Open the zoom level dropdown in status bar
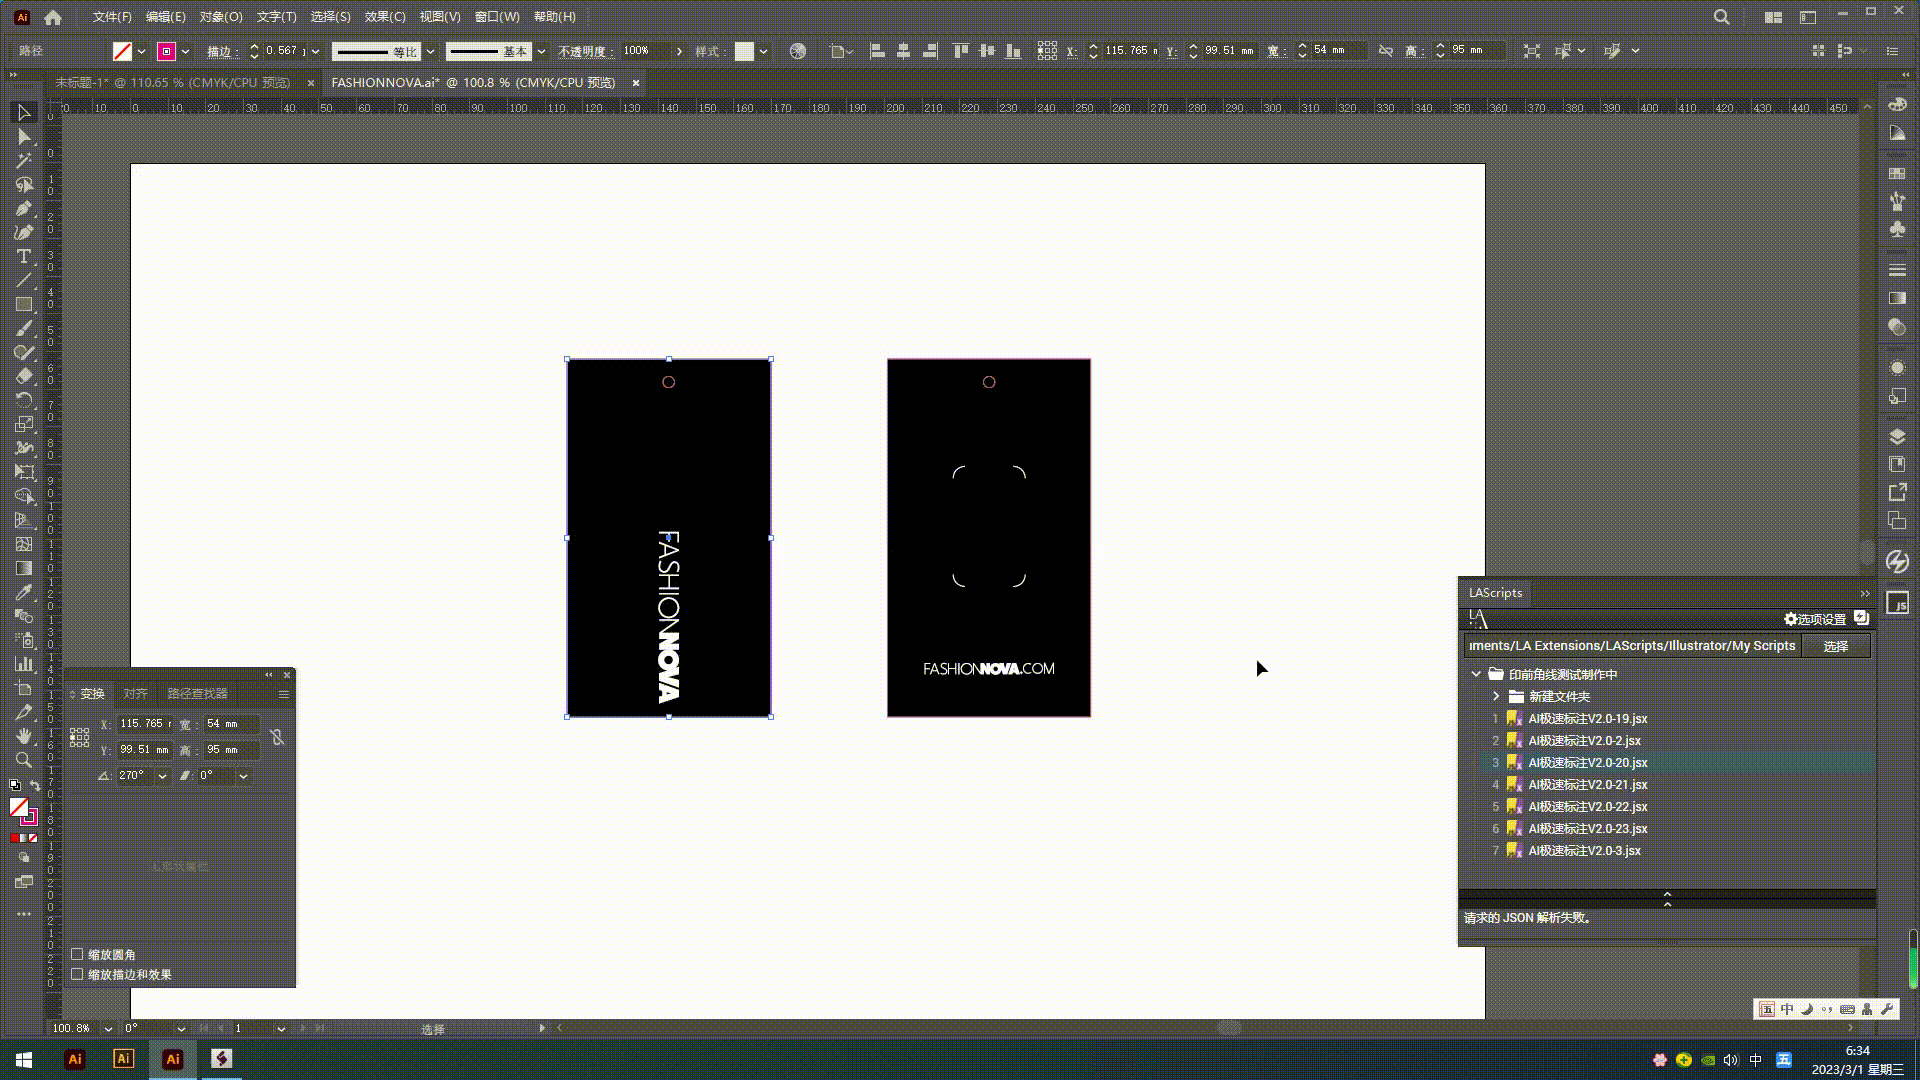1920x1080 pixels. coord(108,1028)
